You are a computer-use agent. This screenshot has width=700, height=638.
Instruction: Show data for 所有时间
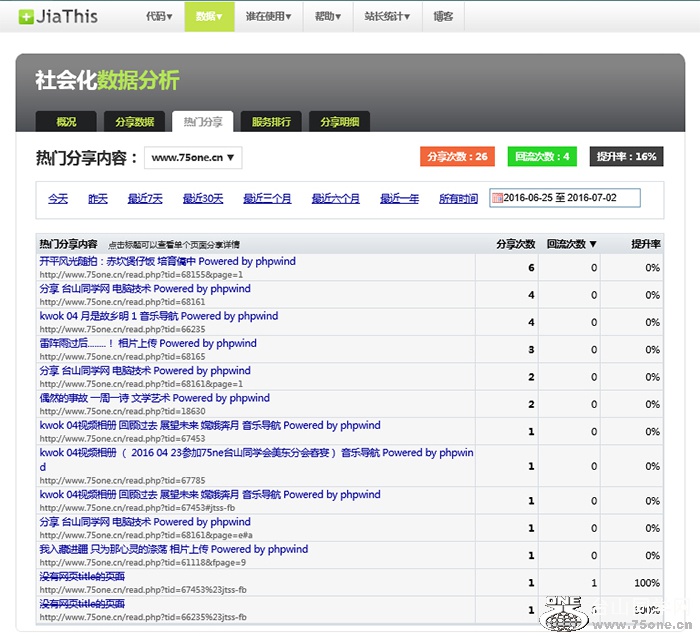click(x=458, y=199)
